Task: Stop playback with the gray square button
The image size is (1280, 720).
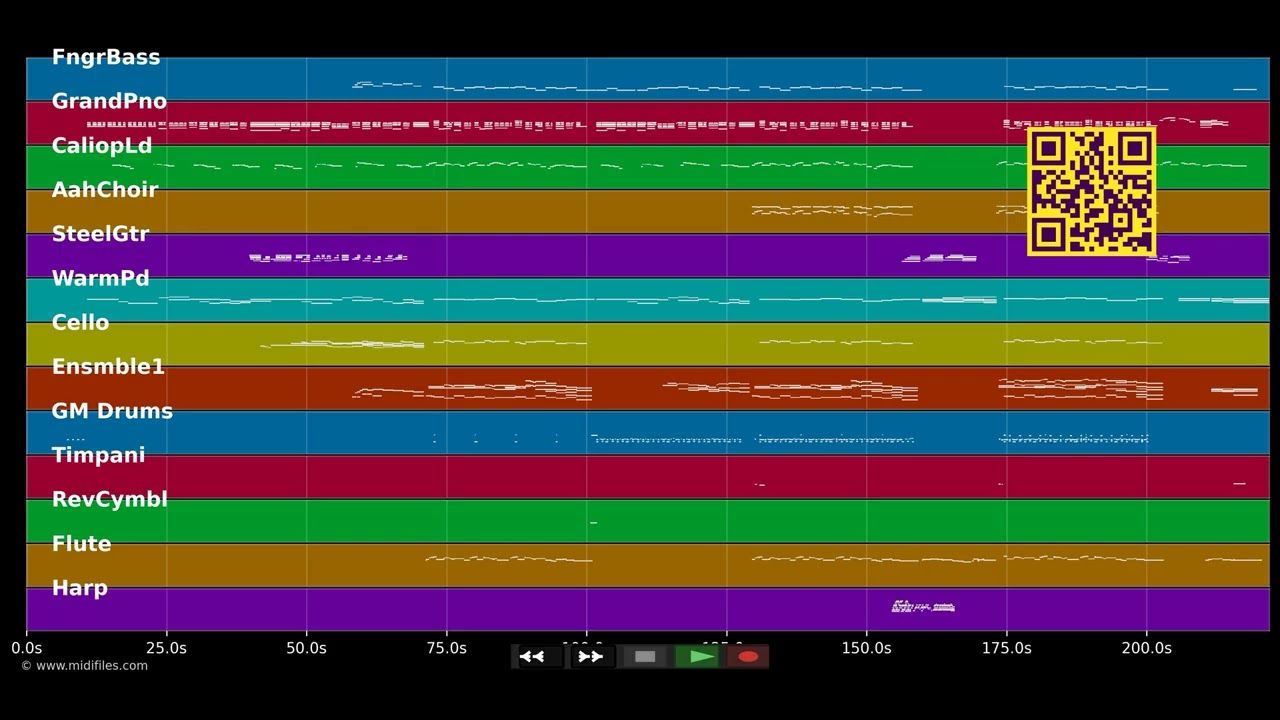Action: 645,657
